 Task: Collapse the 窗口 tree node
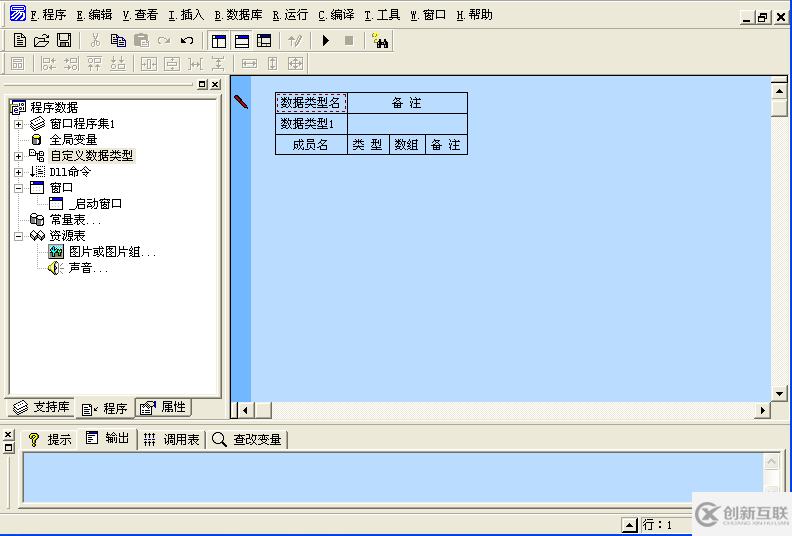coord(18,188)
